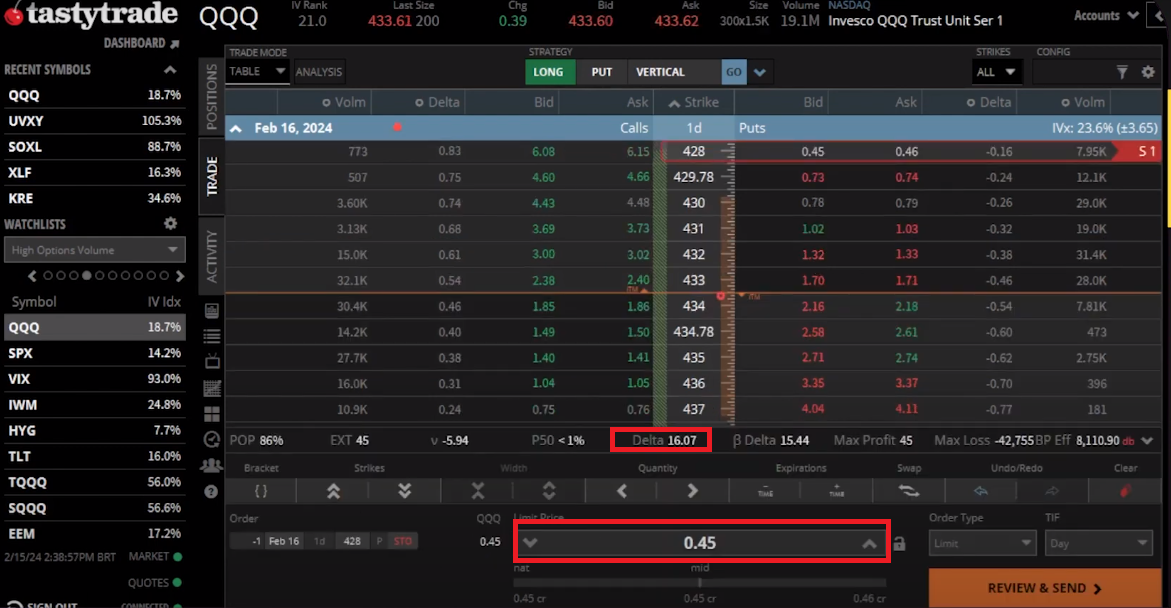The height and width of the screenshot is (608, 1171).
Task: Open the Order Type Limit dropdown
Action: click(982, 543)
